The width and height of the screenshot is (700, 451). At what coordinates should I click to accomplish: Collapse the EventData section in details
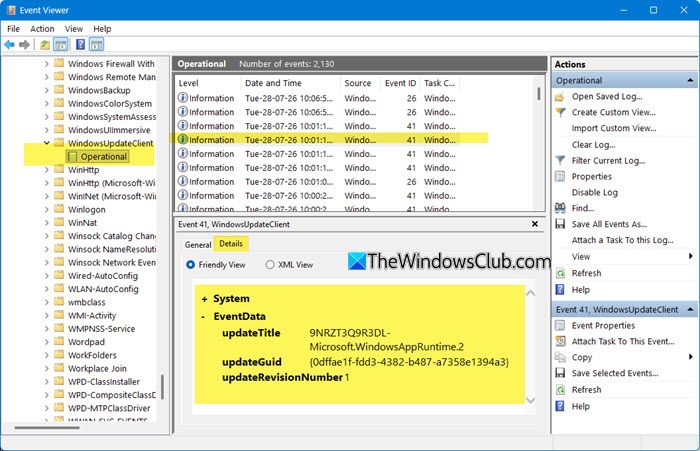coord(204,317)
